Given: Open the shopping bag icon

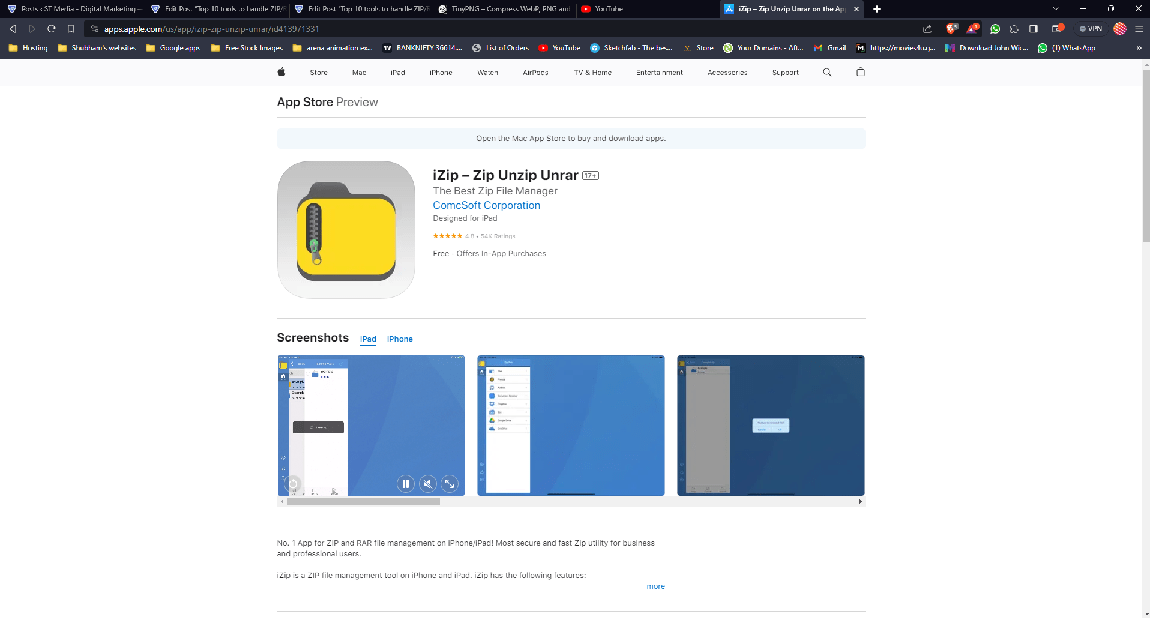Looking at the screenshot, I should click(x=860, y=72).
